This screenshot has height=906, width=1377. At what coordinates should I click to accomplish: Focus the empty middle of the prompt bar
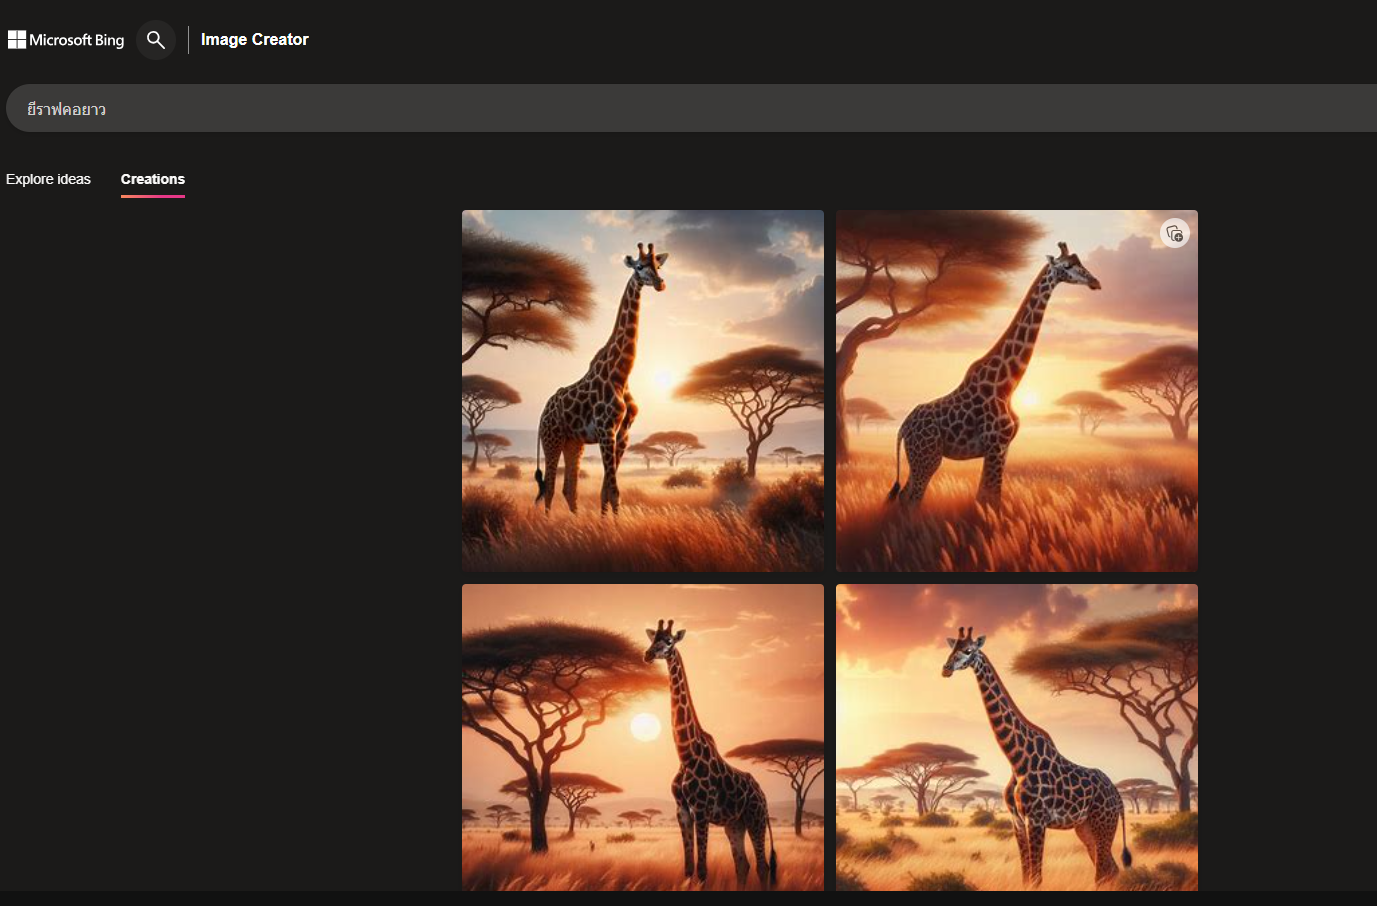(700, 108)
